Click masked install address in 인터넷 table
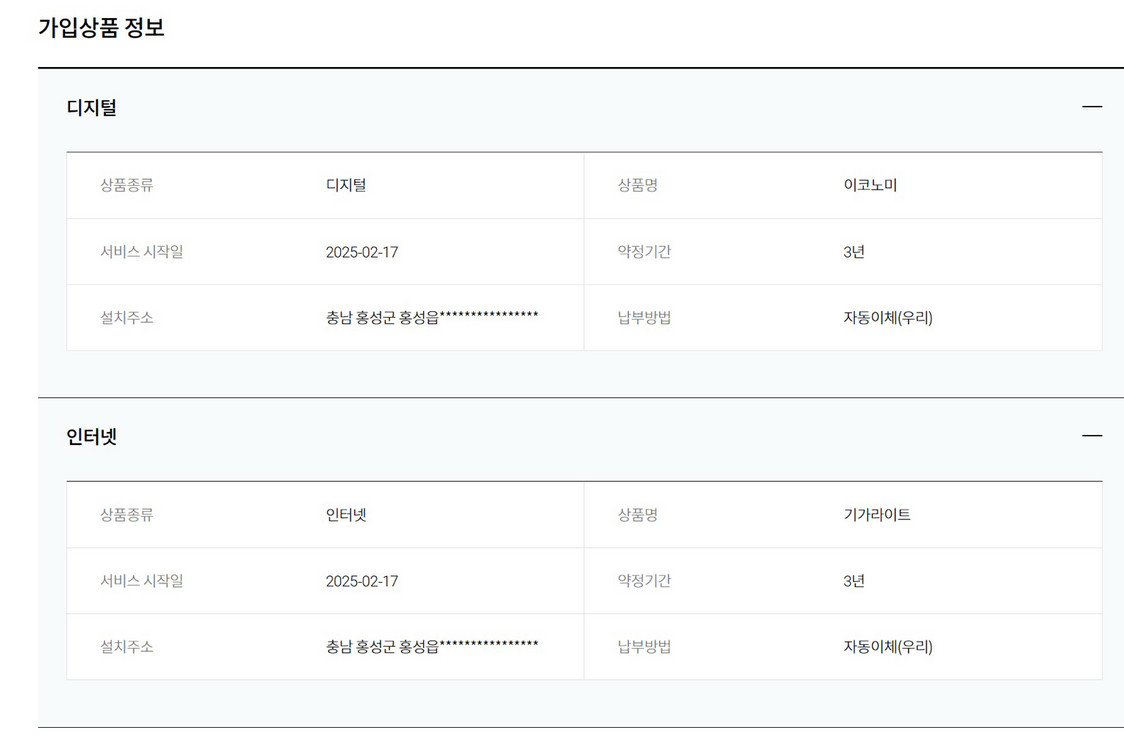This screenshot has width=1124, height=750. [432, 646]
